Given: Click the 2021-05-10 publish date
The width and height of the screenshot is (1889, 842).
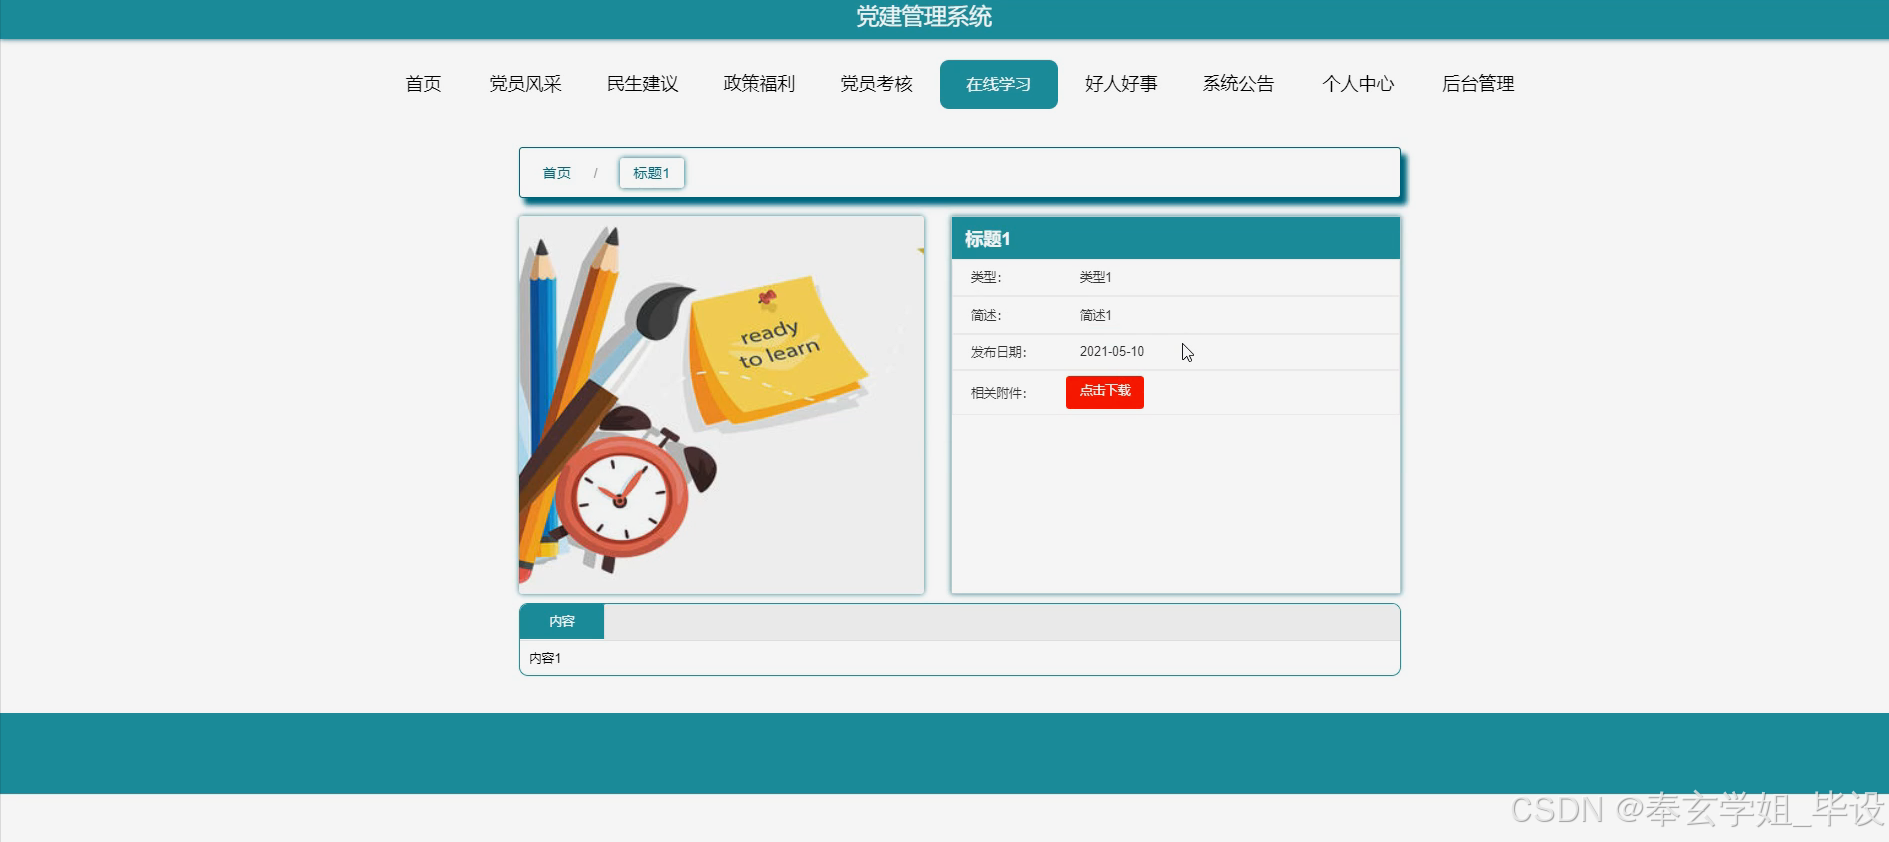Looking at the screenshot, I should coord(1111,352).
